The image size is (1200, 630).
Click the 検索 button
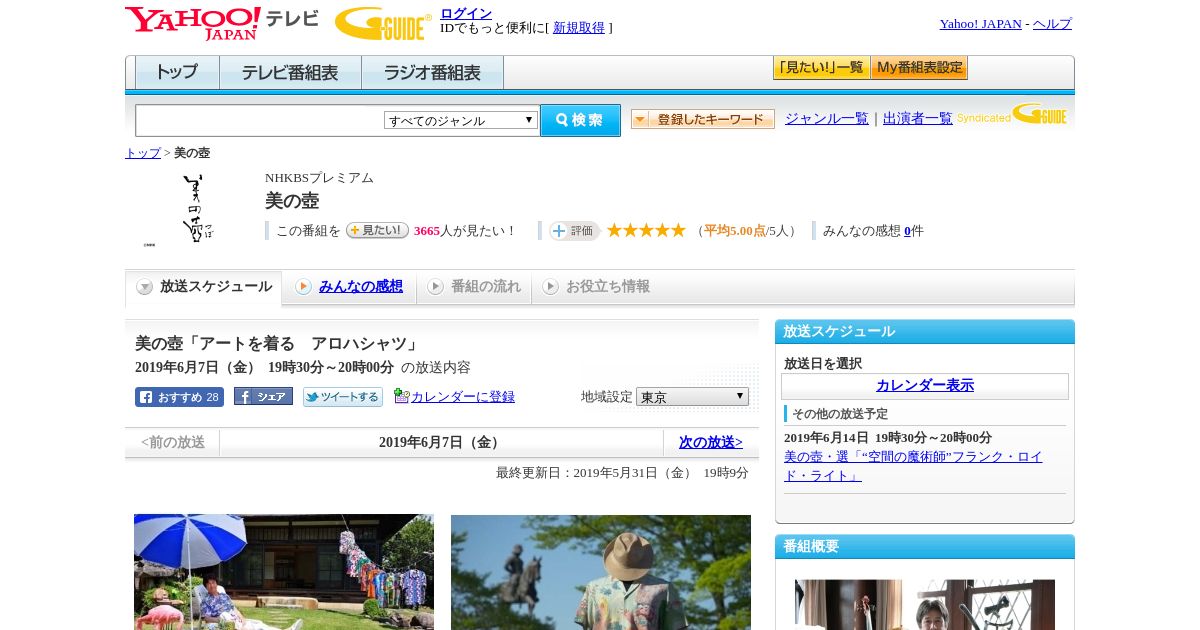coord(580,120)
